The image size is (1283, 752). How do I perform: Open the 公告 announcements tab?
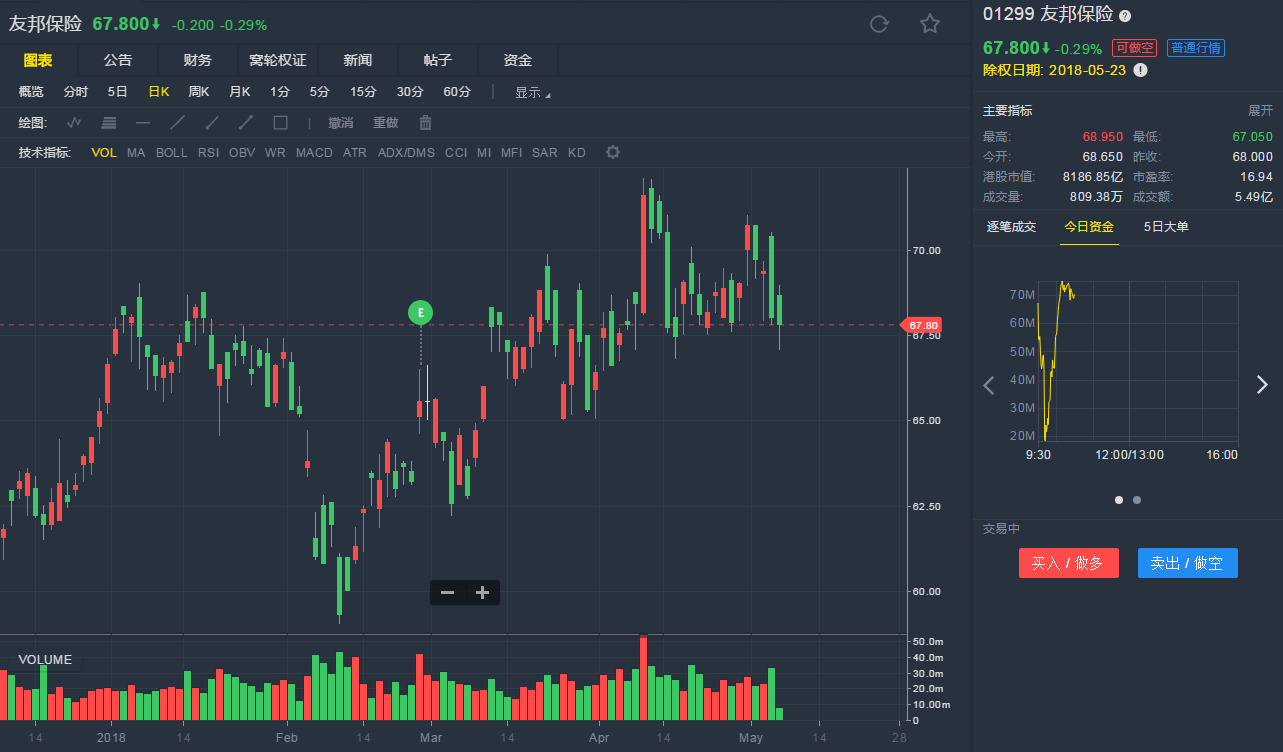click(x=117, y=61)
